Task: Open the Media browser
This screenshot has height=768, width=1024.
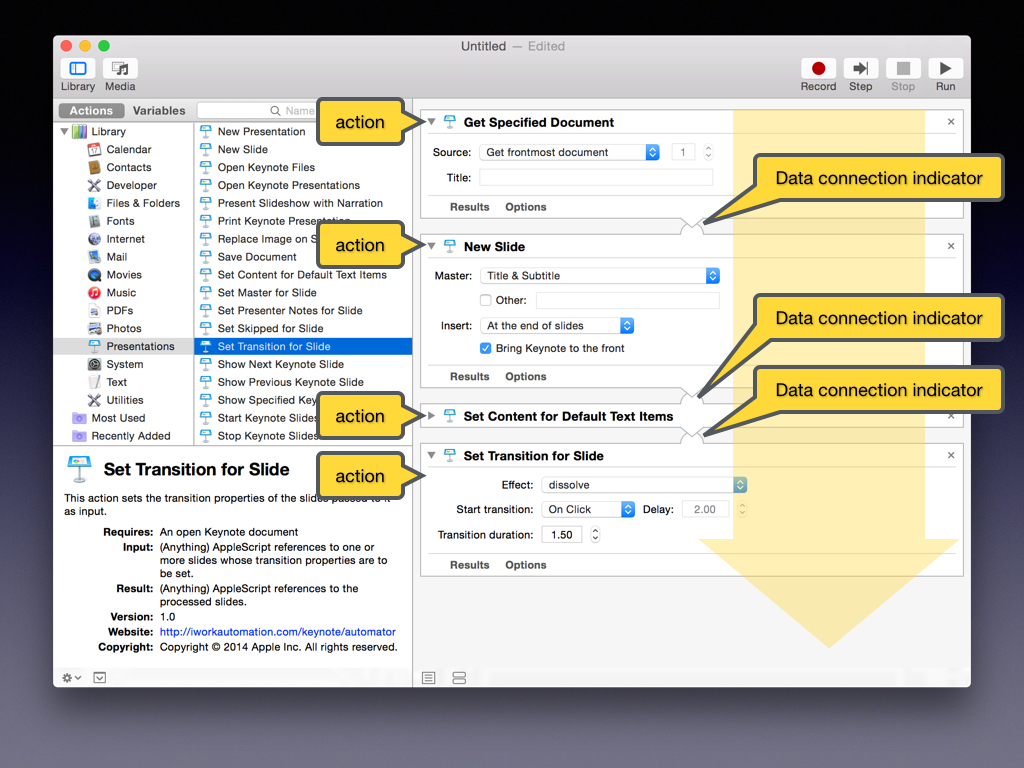Action: (120, 69)
